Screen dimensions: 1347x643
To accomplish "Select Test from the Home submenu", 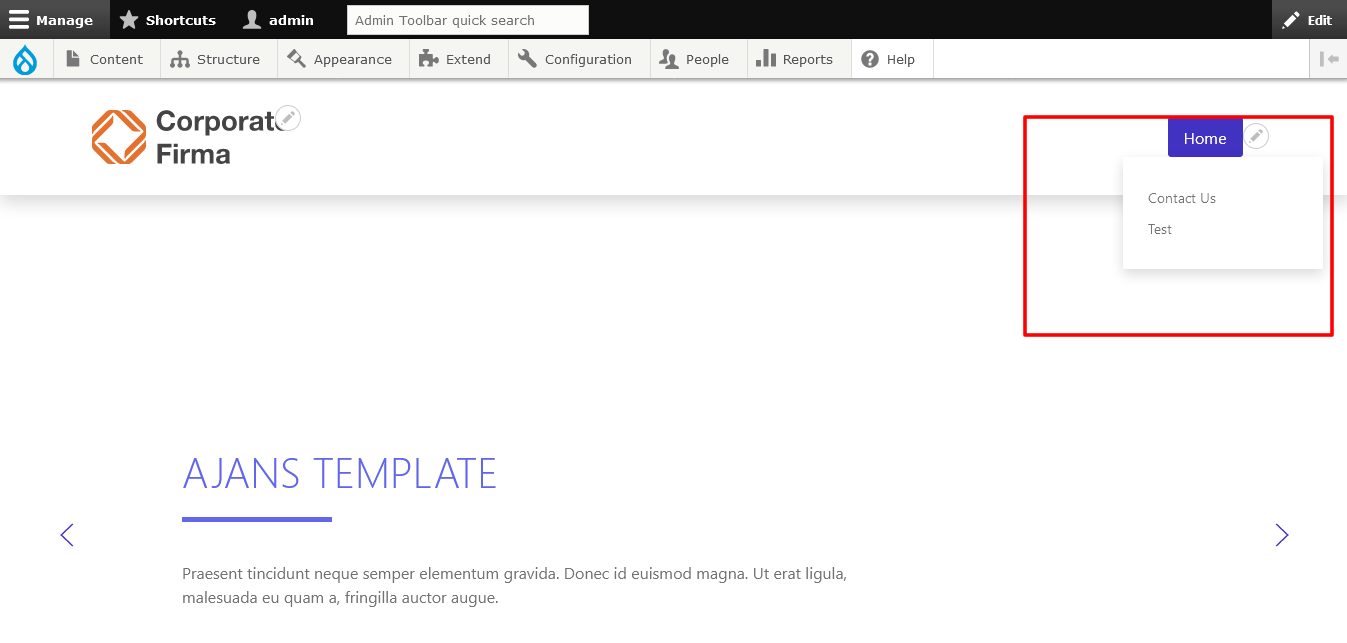I will (x=1159, y=229).
